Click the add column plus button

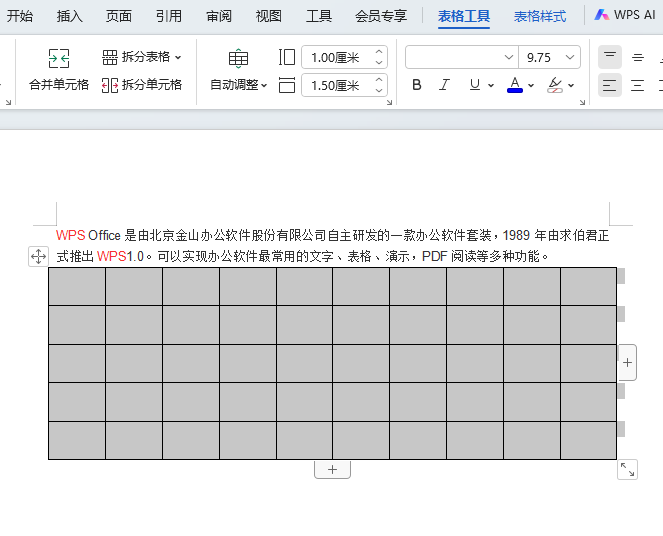tap(627, 363)
